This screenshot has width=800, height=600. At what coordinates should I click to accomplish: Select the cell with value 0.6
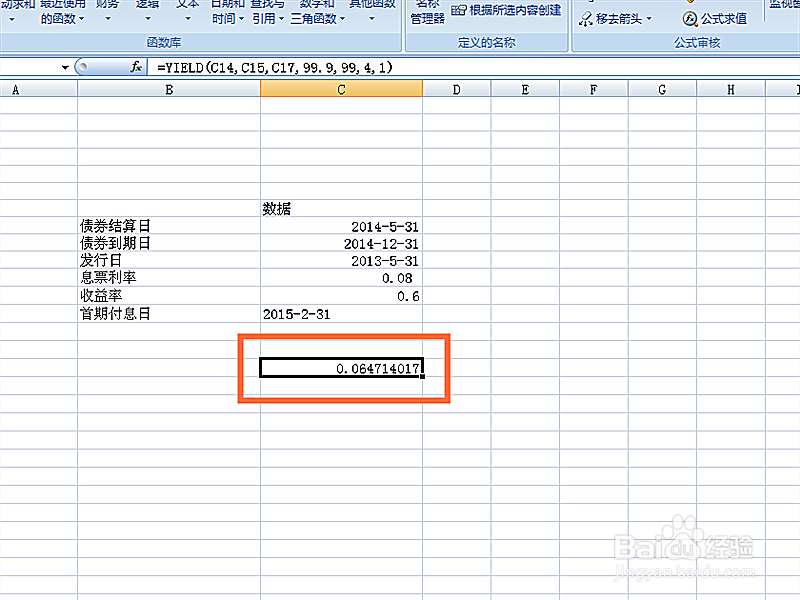[341, 296]
